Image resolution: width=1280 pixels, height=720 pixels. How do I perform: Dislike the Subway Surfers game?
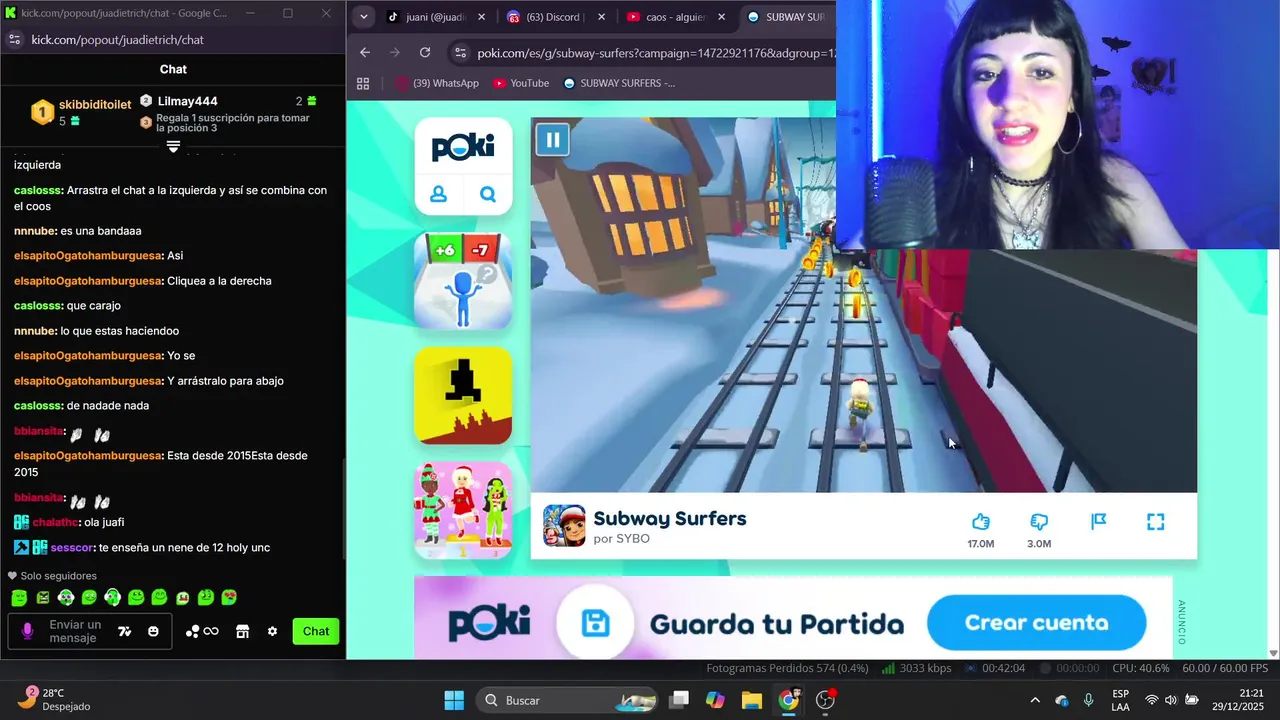click(1039, 522)
